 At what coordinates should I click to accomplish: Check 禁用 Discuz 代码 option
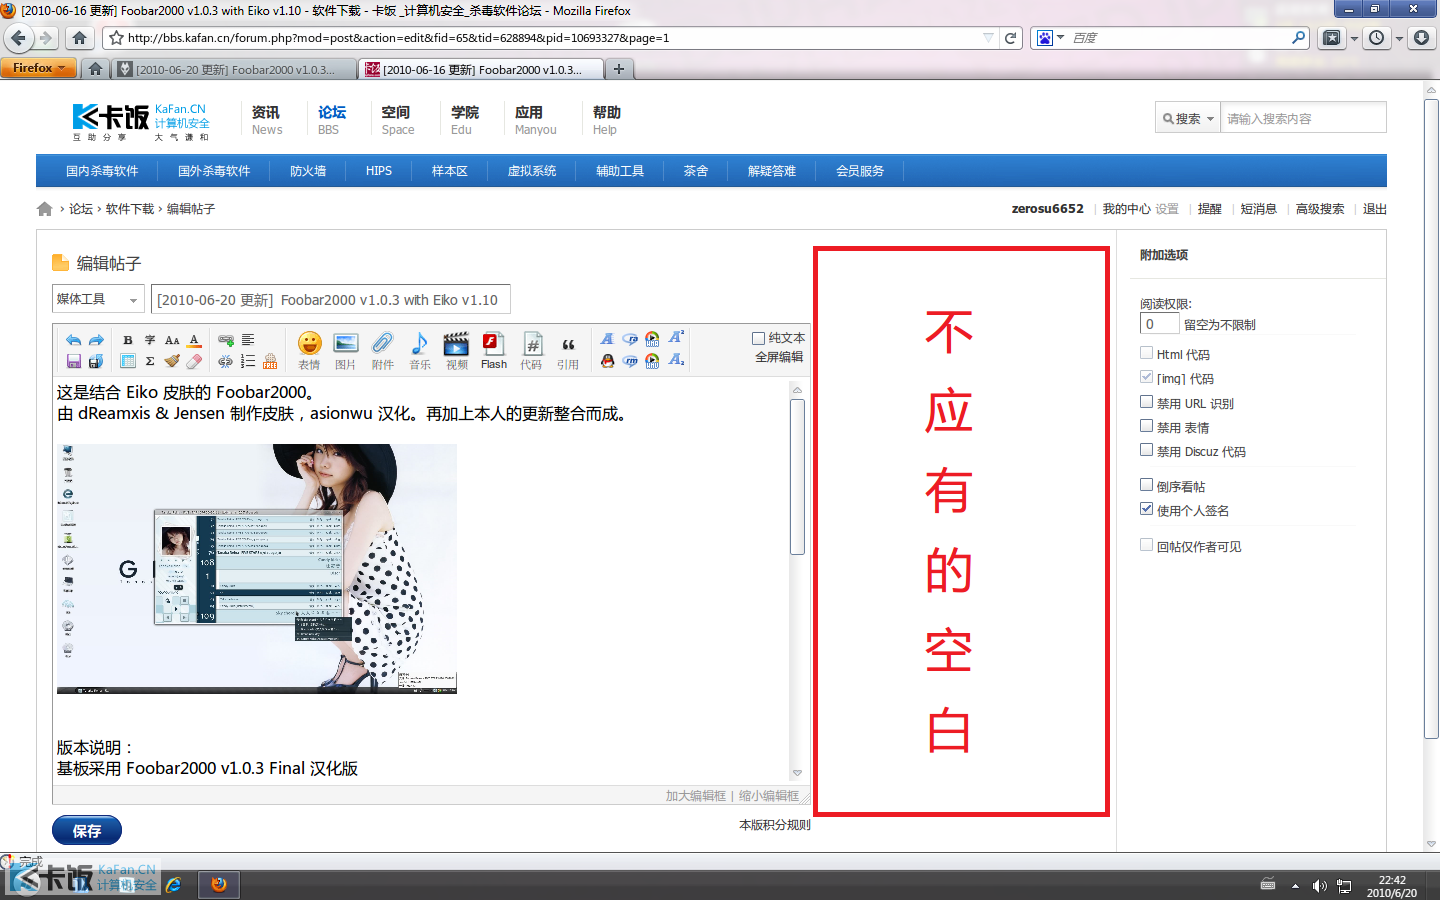(1146, 450)
